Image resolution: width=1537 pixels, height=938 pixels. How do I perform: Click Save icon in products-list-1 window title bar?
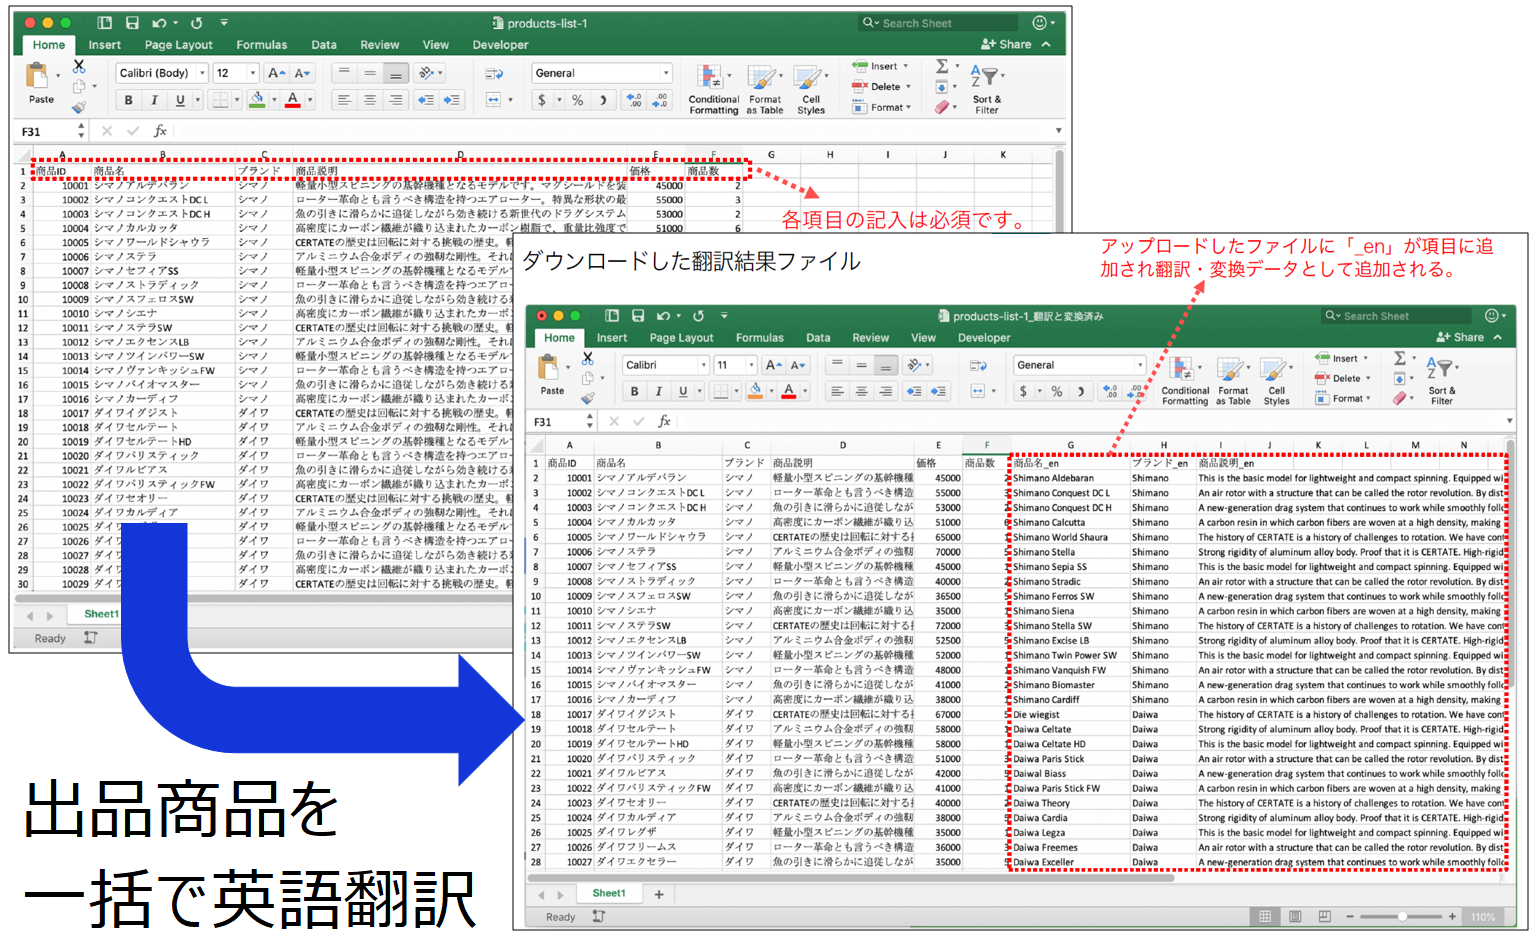[132, 23]
